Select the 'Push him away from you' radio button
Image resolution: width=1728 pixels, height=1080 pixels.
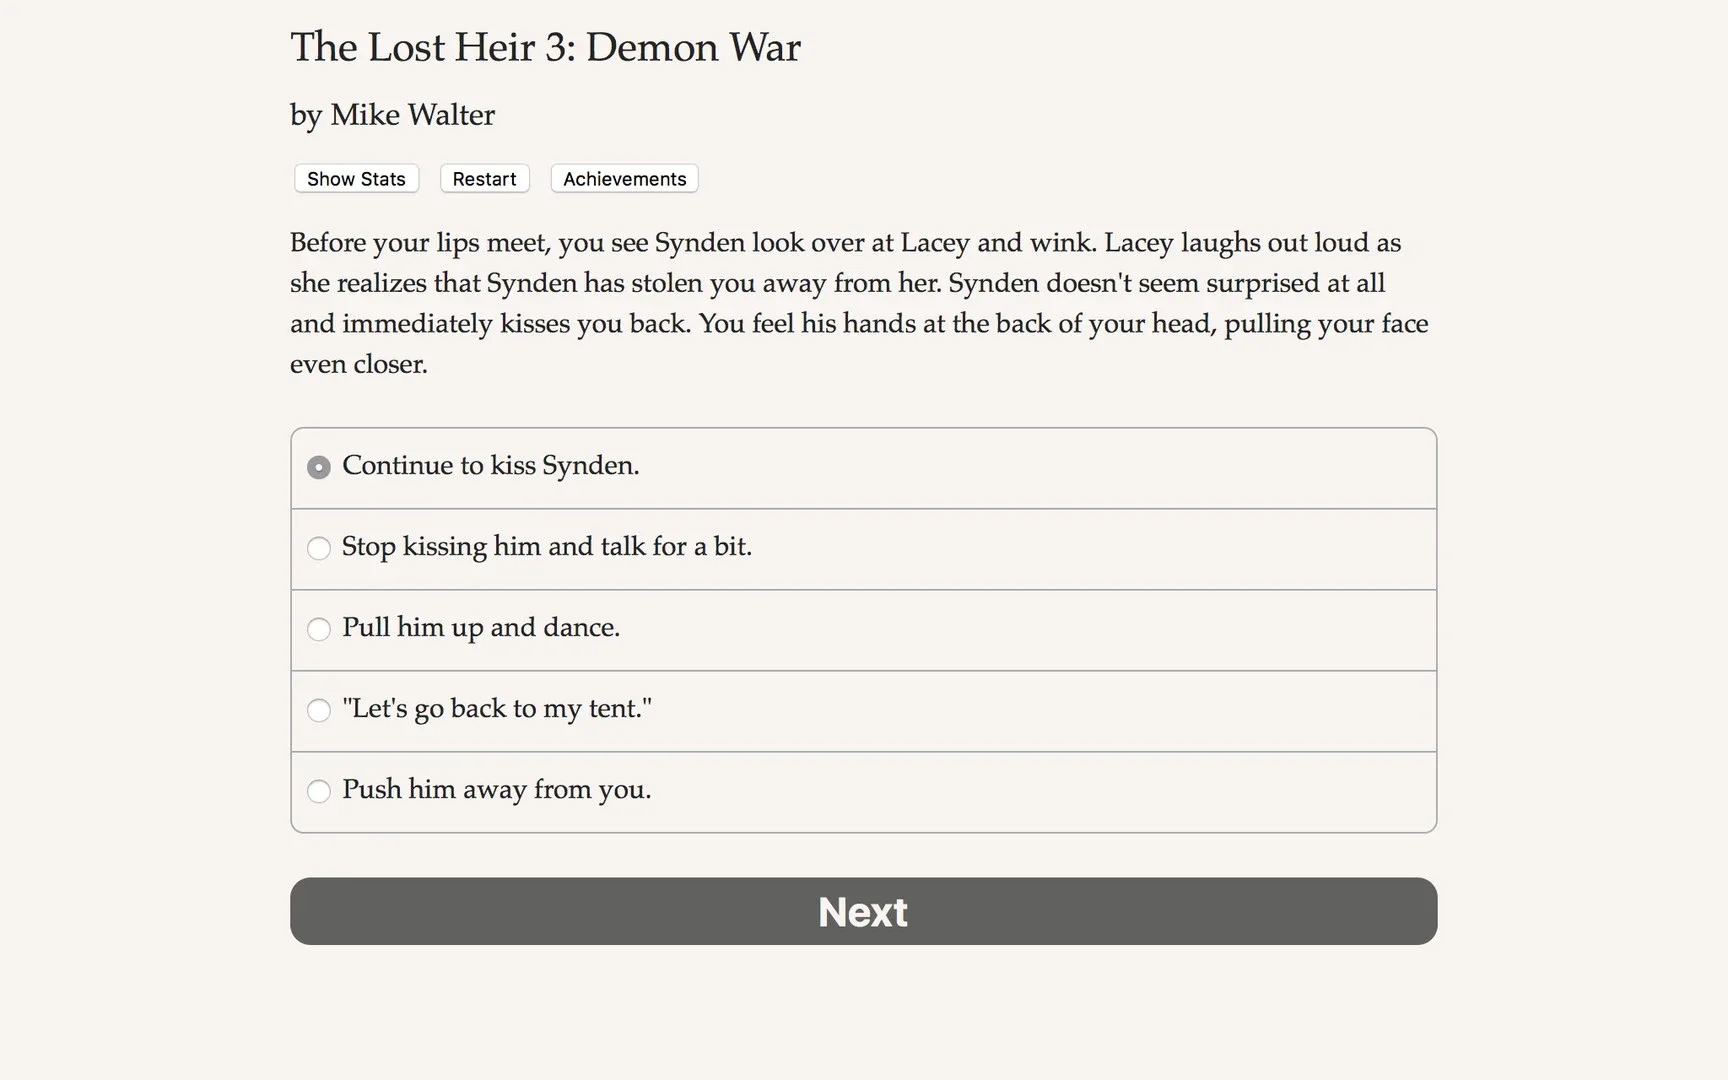[x=319, y=791]
